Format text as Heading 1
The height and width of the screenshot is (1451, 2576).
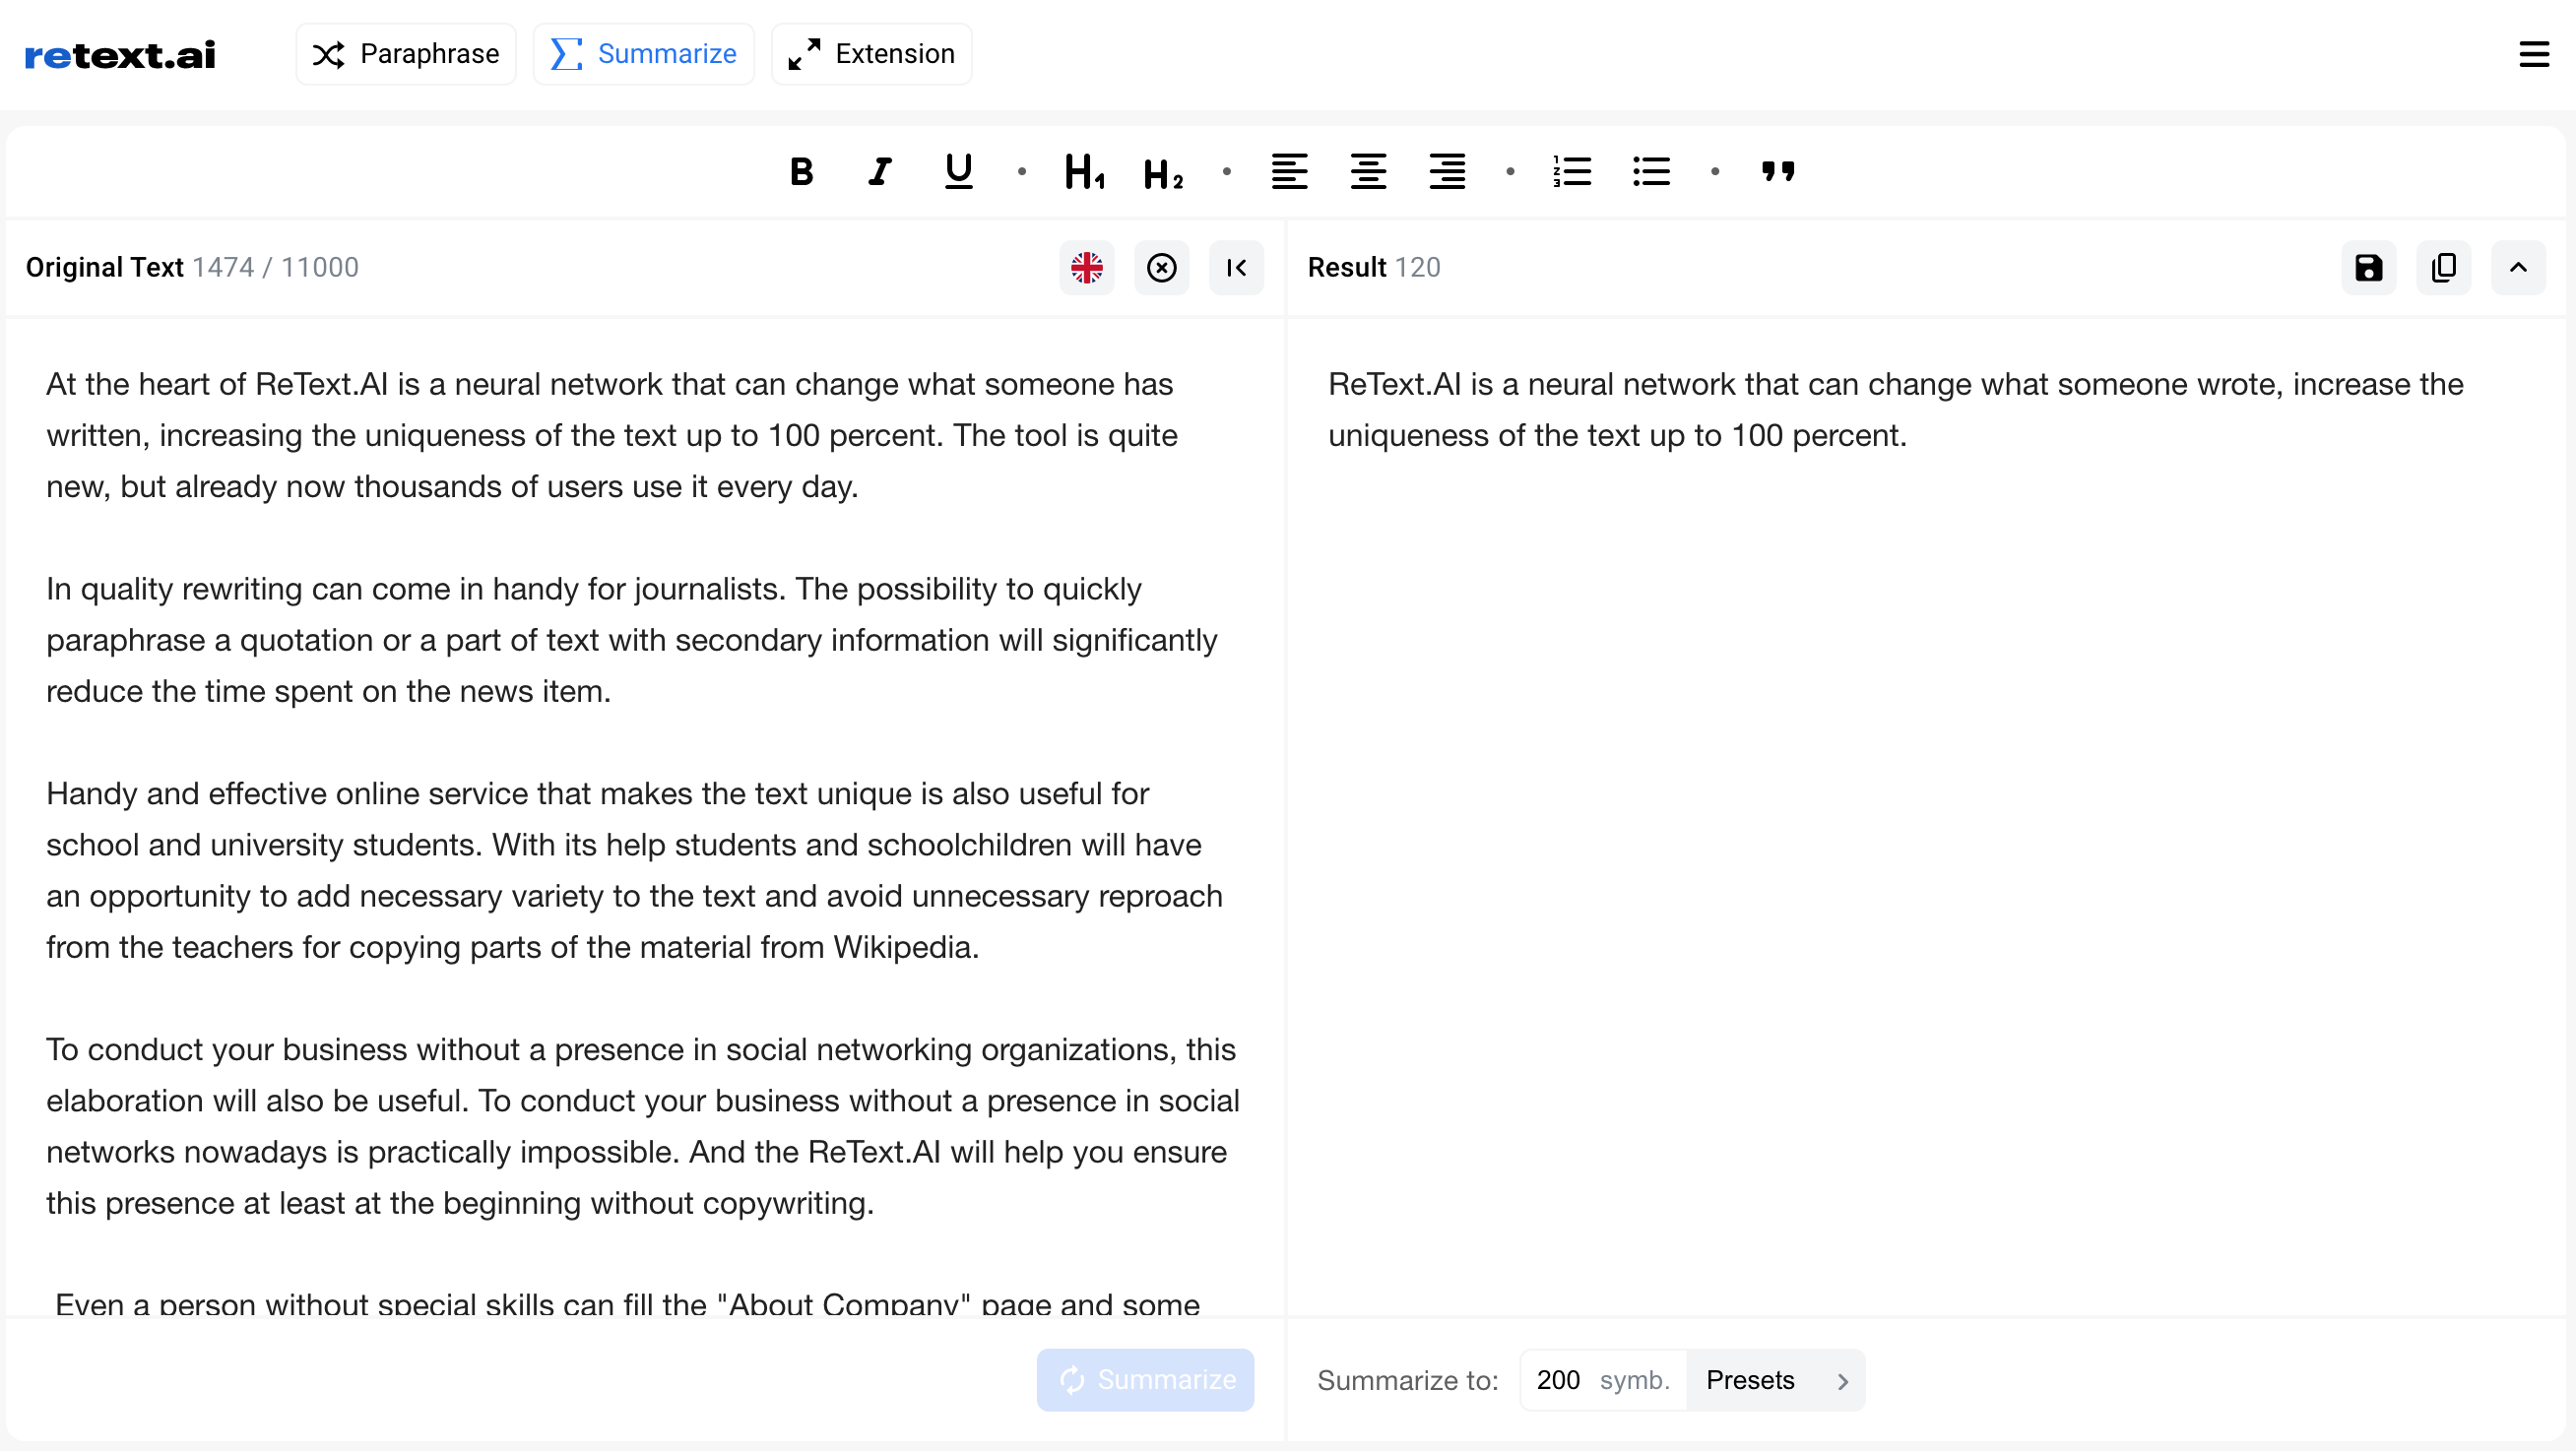coord(1084,171)
